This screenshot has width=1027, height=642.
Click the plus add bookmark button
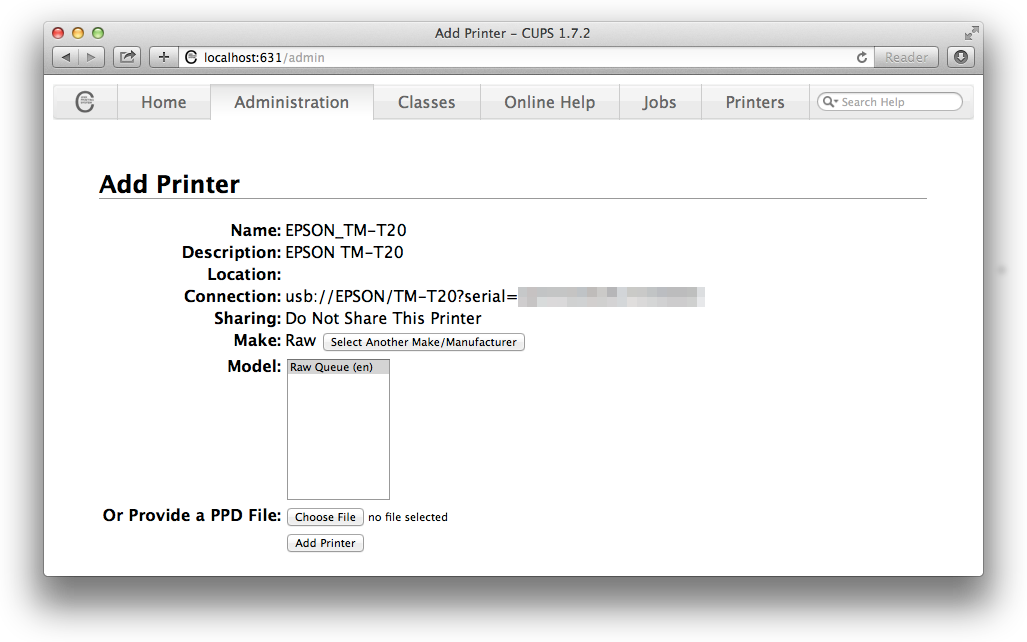tap(164, 57)
